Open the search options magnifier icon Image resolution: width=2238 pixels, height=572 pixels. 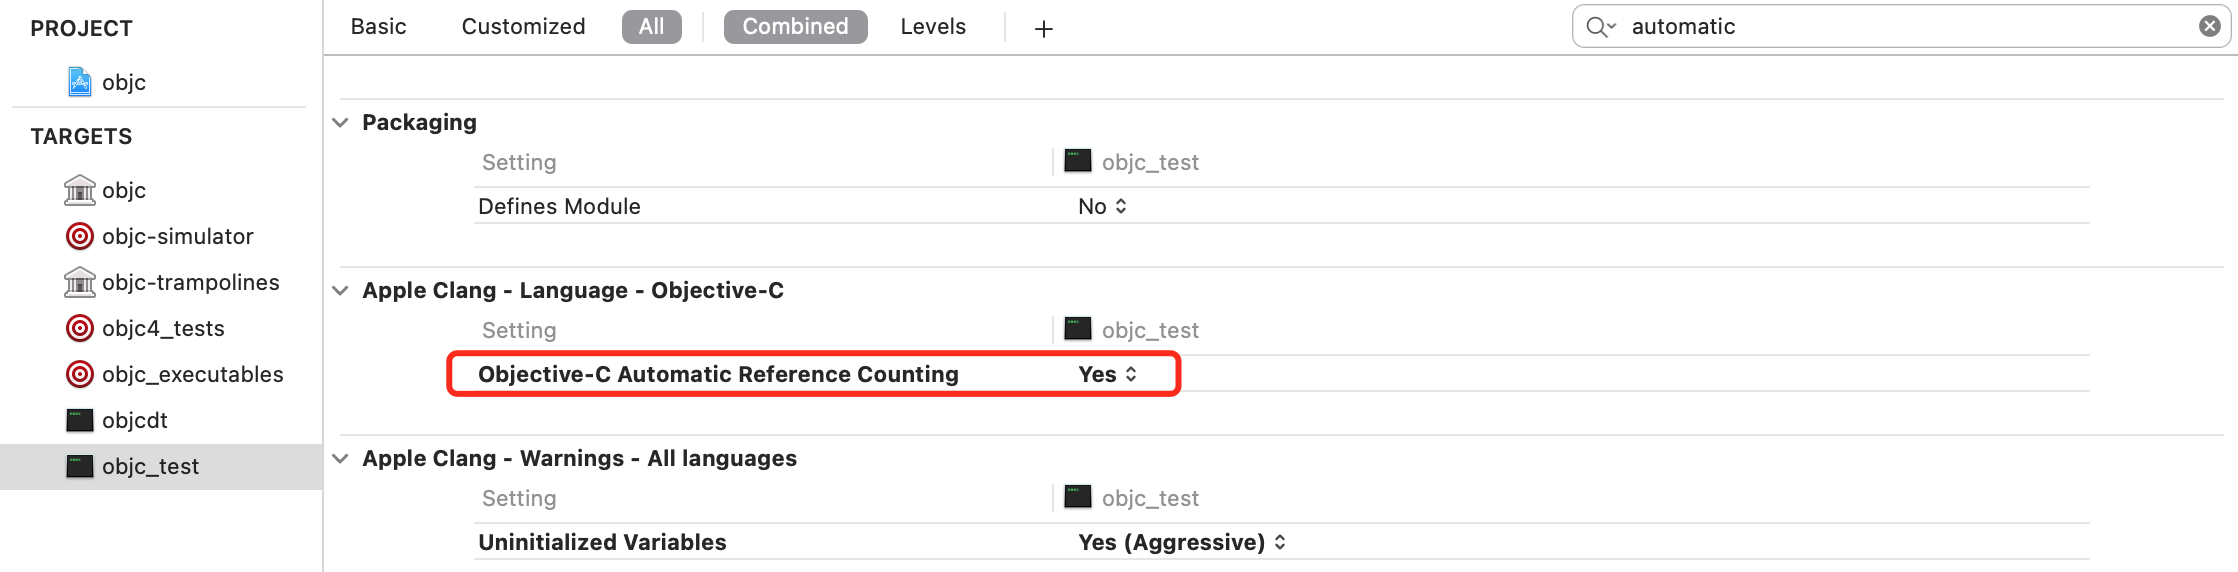click(1601, 27)
